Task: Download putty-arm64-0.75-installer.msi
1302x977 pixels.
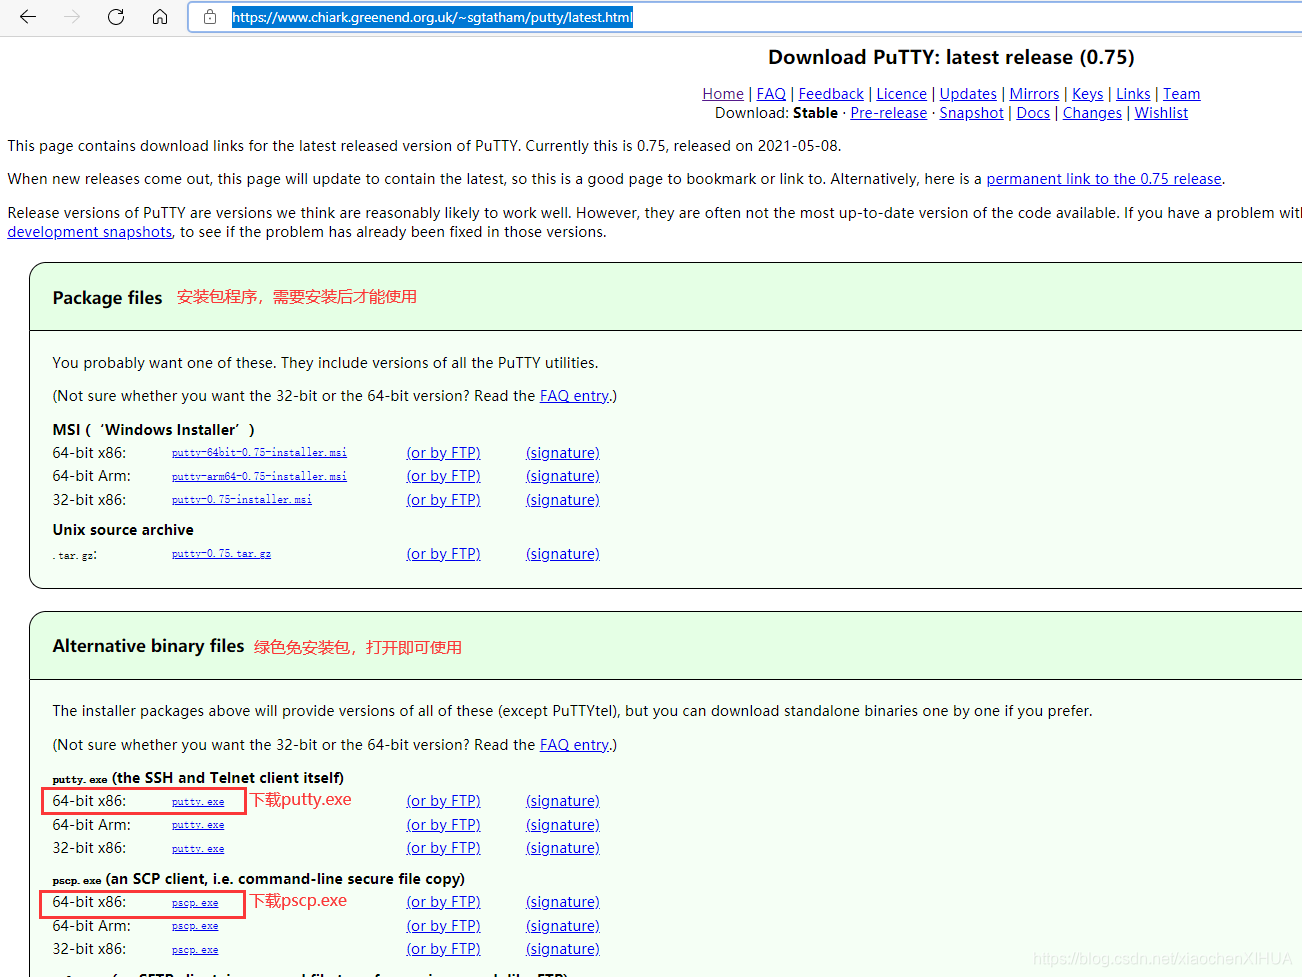Action: (x=259, y=477)
